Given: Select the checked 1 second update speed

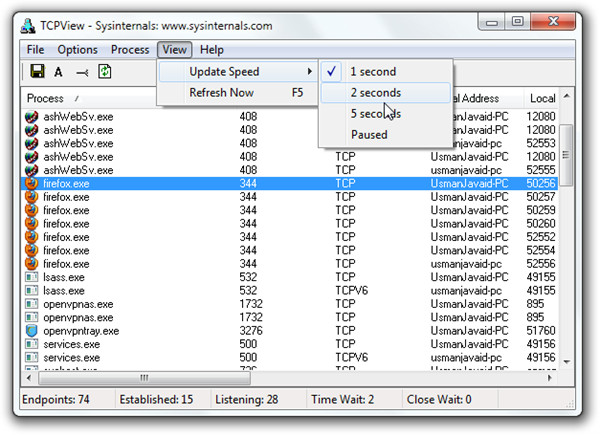Looking at the screenshot, I should click(386, 72).
